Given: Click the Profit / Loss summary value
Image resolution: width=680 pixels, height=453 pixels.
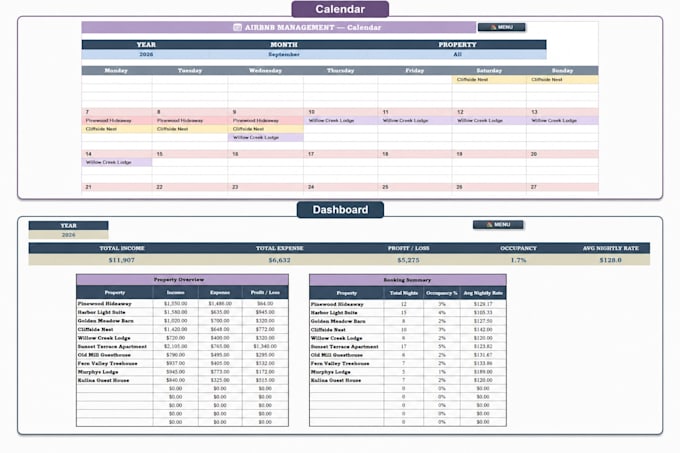Looking at the screenshot, I should (x=408, y=260).
